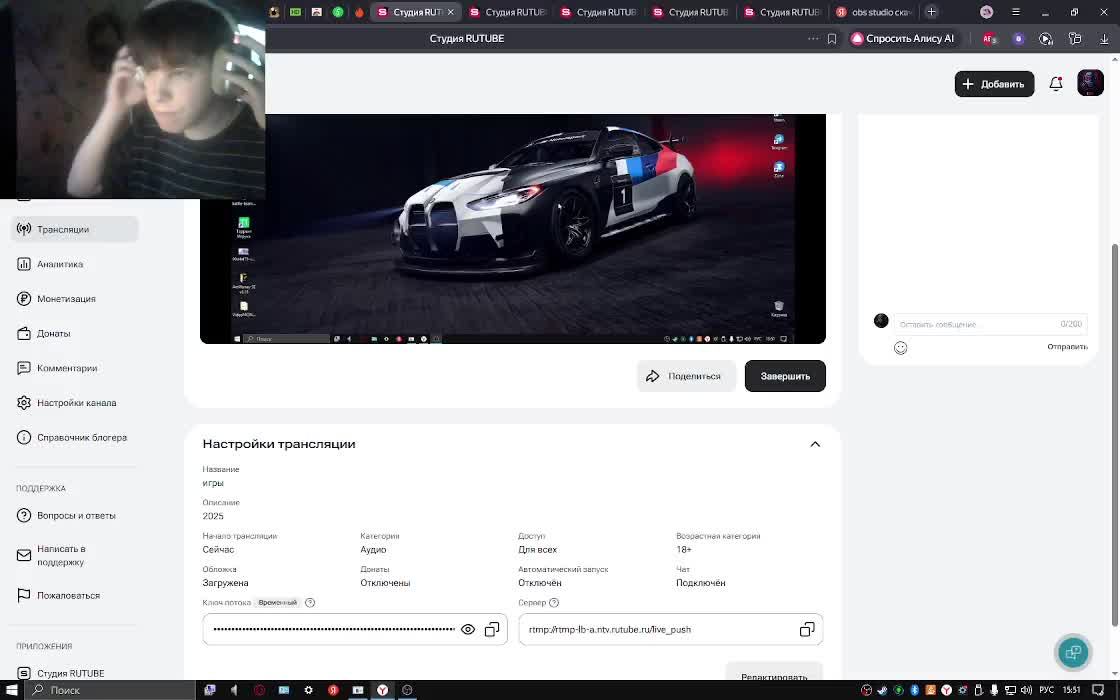The image size is (1120, 700).
Task: Click the hidden stream key field
Action: (355, 629)
